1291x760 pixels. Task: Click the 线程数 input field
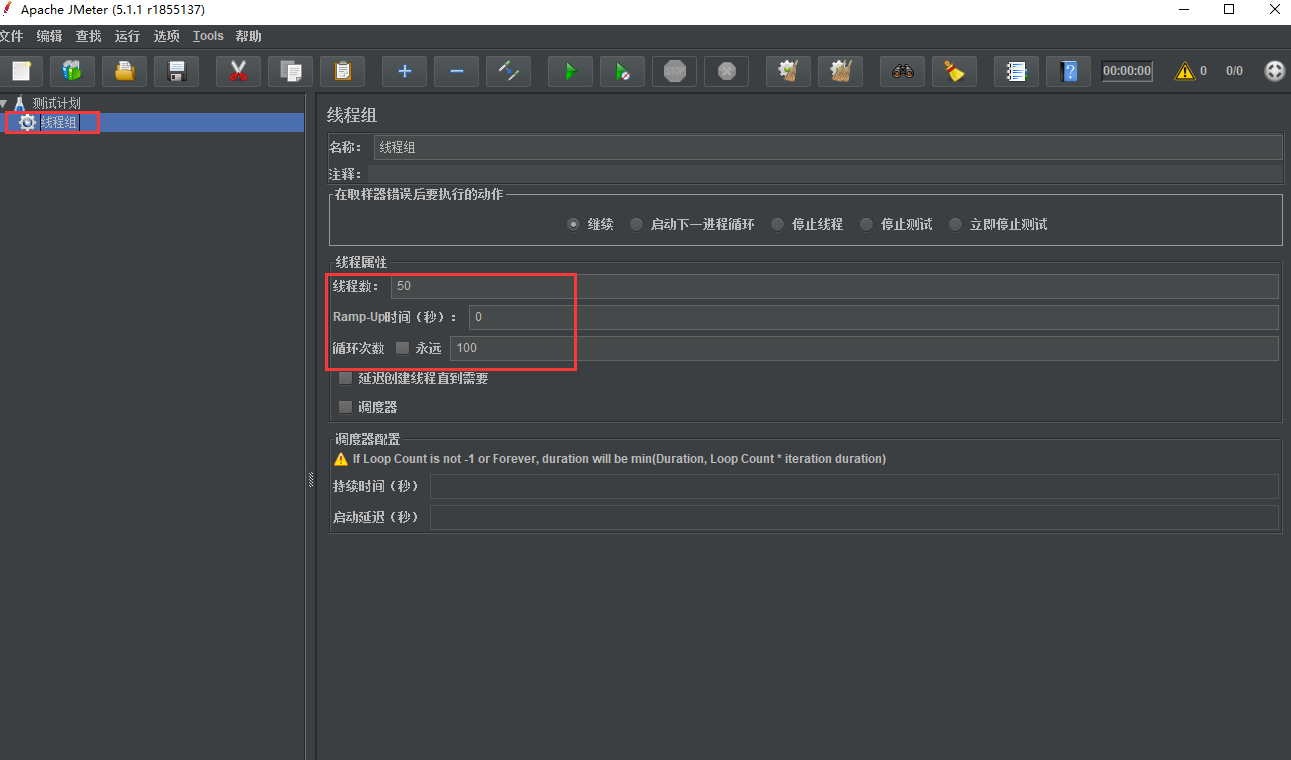(833, 286)
